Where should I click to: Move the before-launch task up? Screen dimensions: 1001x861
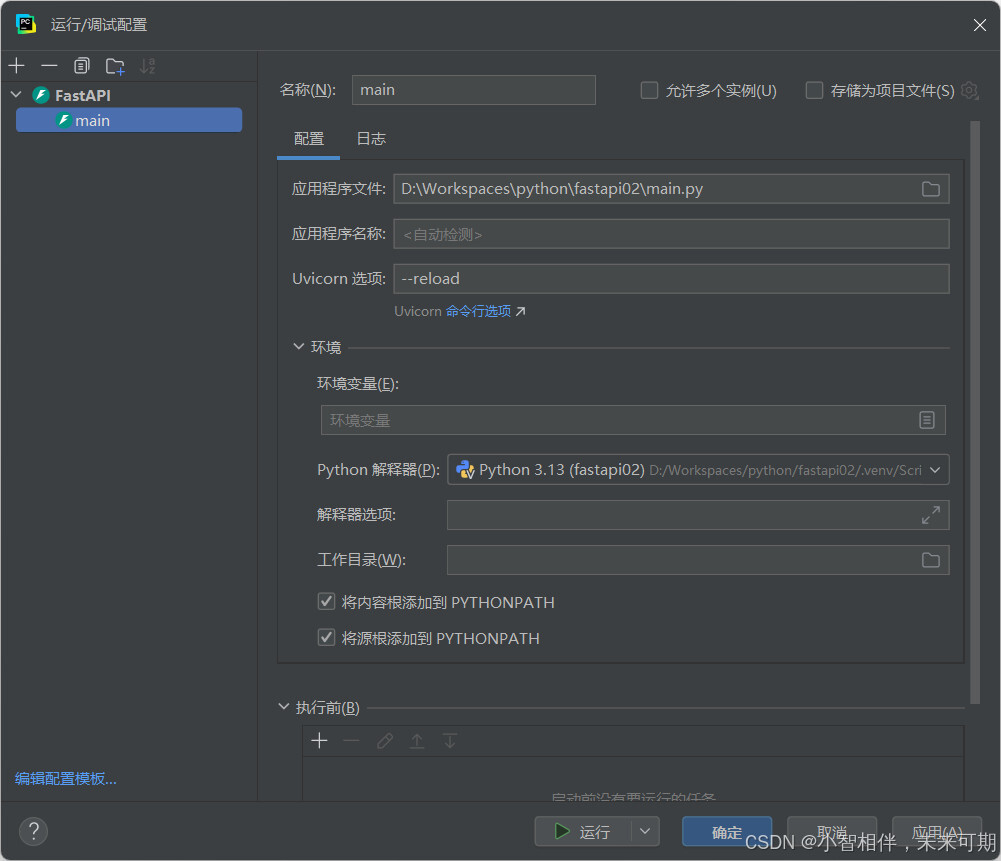coord(417,740)
